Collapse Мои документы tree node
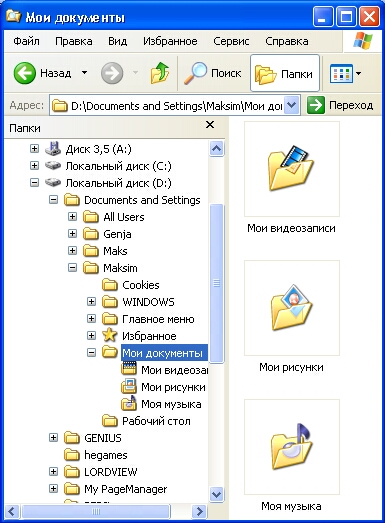This screenshot has height=523, width=385. pyautogui.click(x=91, y=353)
